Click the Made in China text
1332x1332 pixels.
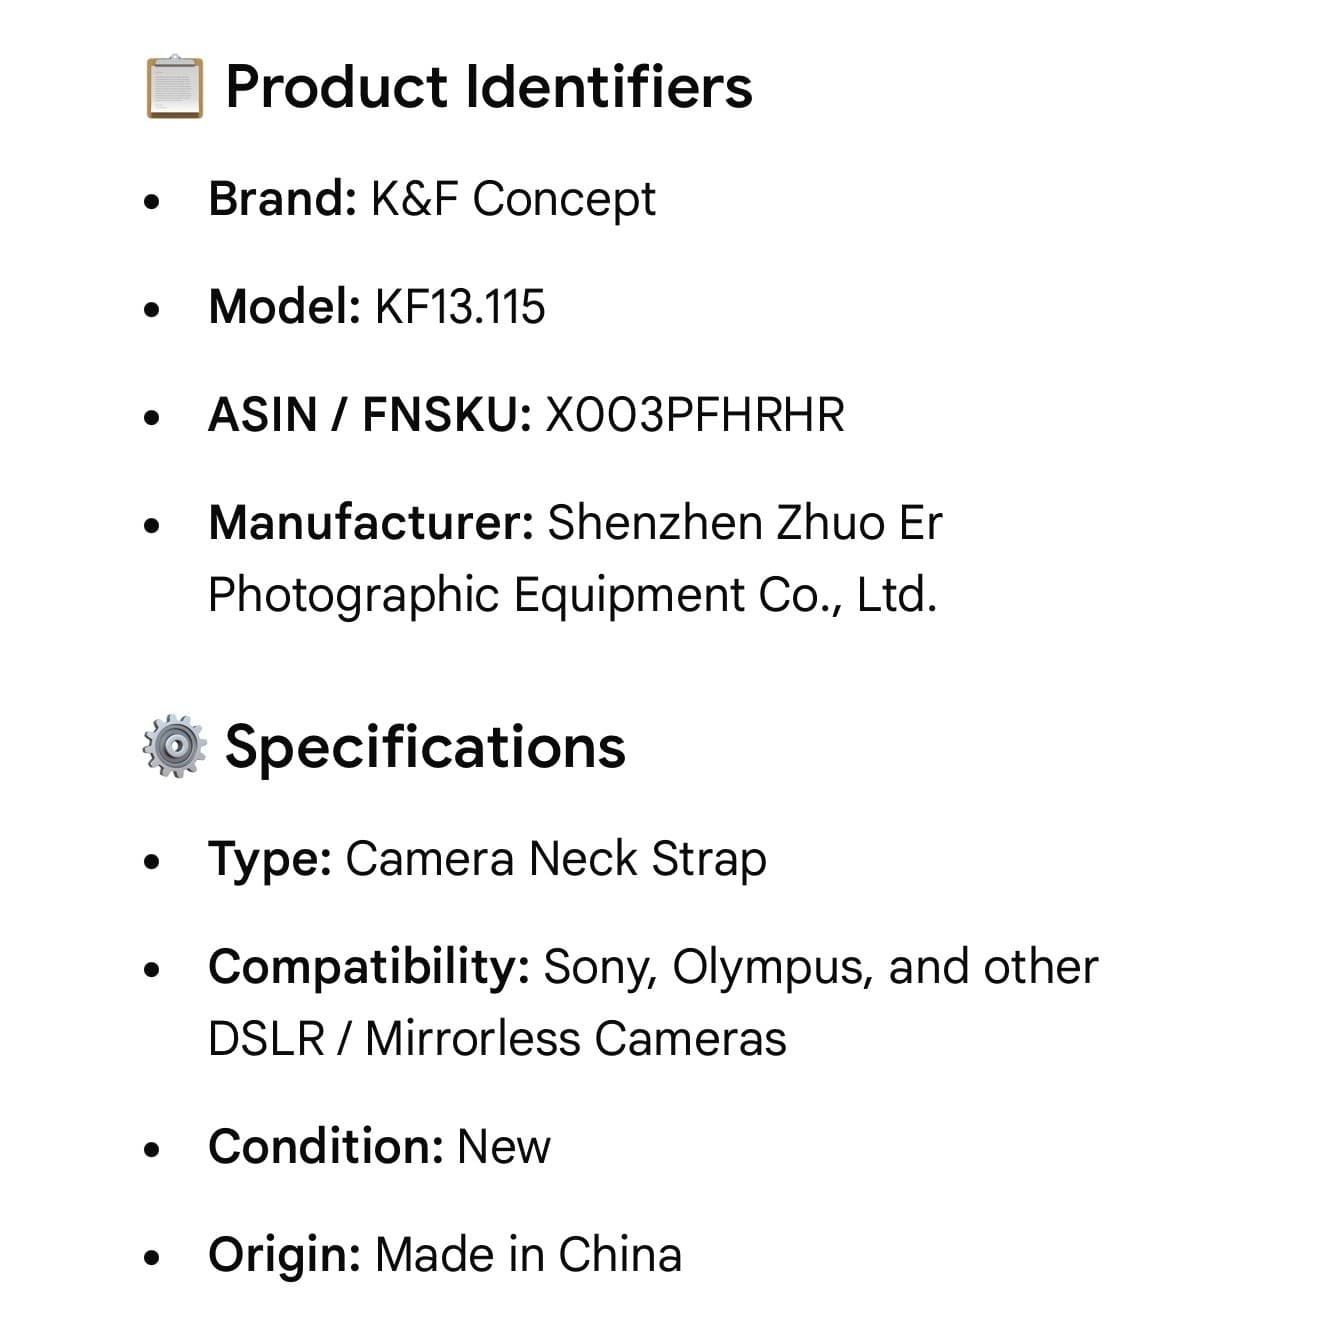(x=528, y=1254)
